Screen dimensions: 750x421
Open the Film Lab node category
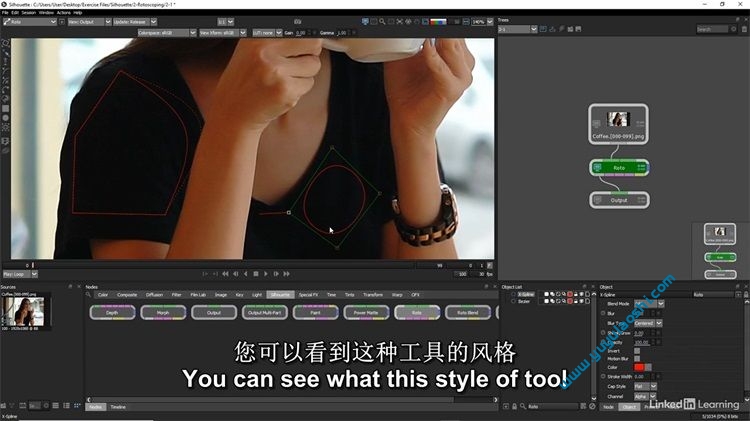point(198,295)
